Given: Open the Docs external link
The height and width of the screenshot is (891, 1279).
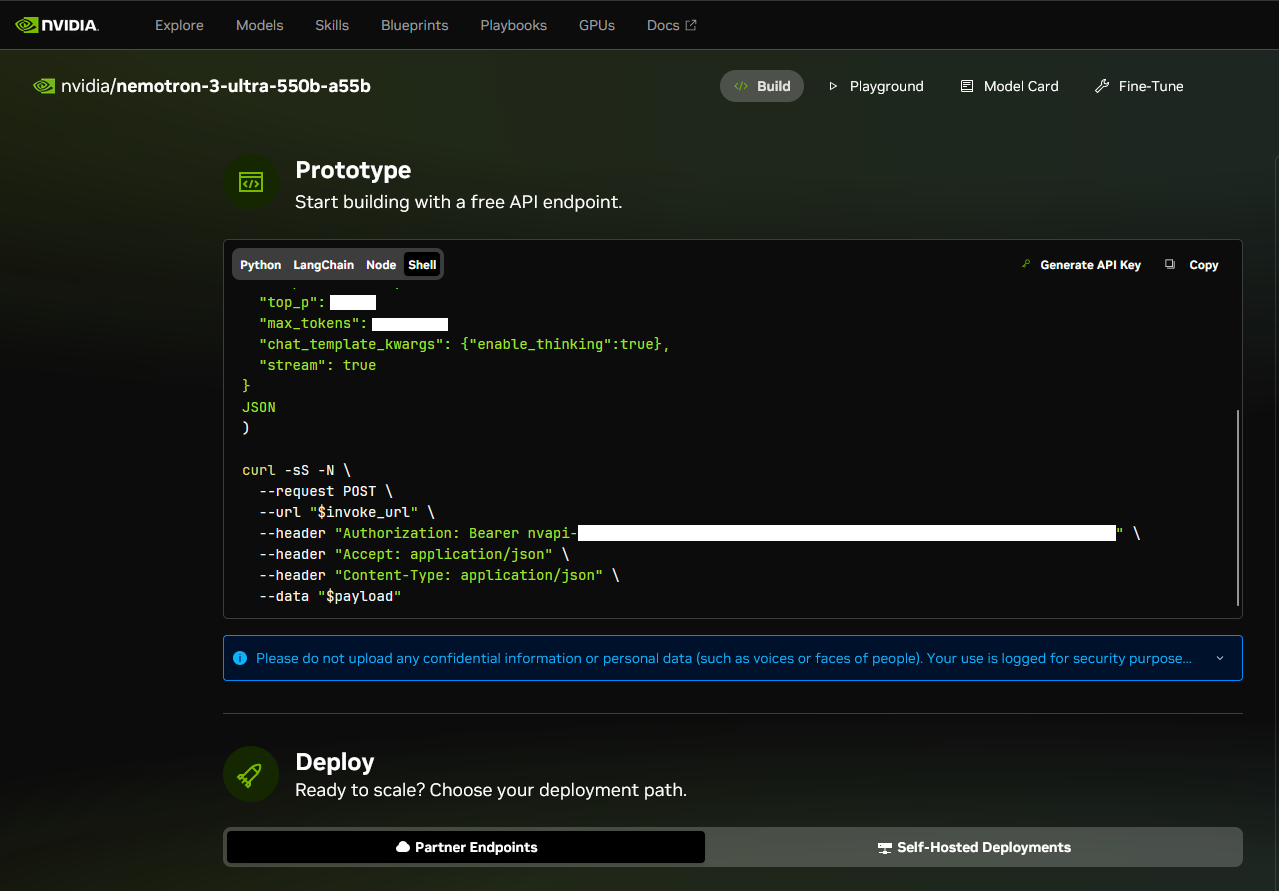Looking at the screenshot, I should tap(671, 25).
